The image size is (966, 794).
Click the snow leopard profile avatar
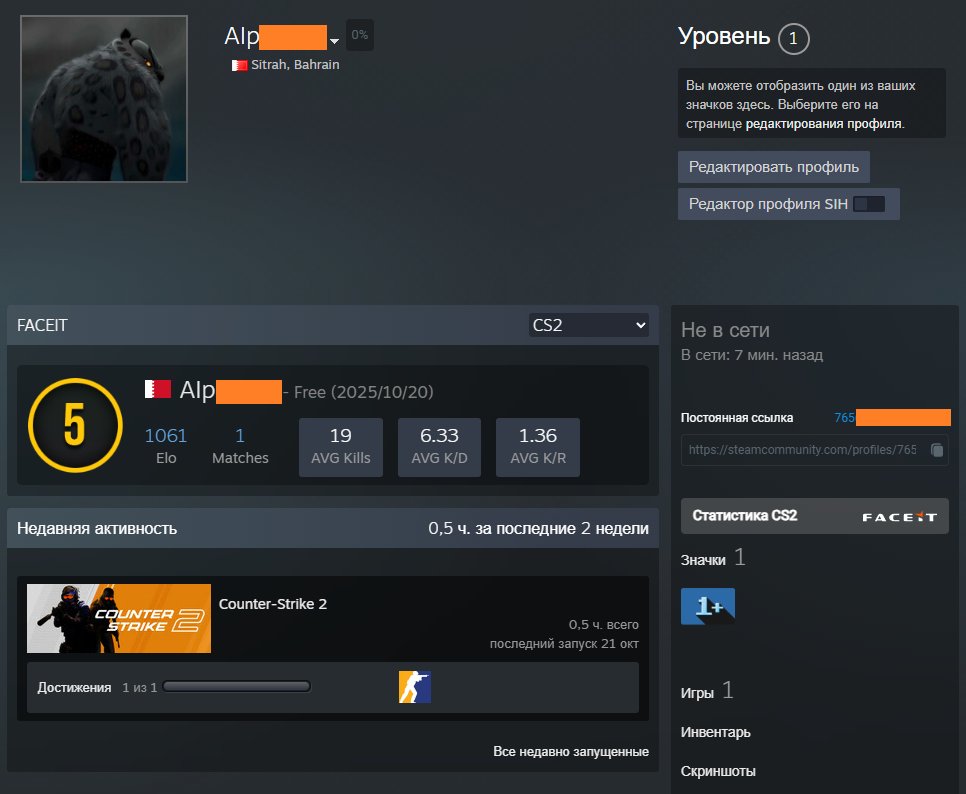click(x=104, y=98)
